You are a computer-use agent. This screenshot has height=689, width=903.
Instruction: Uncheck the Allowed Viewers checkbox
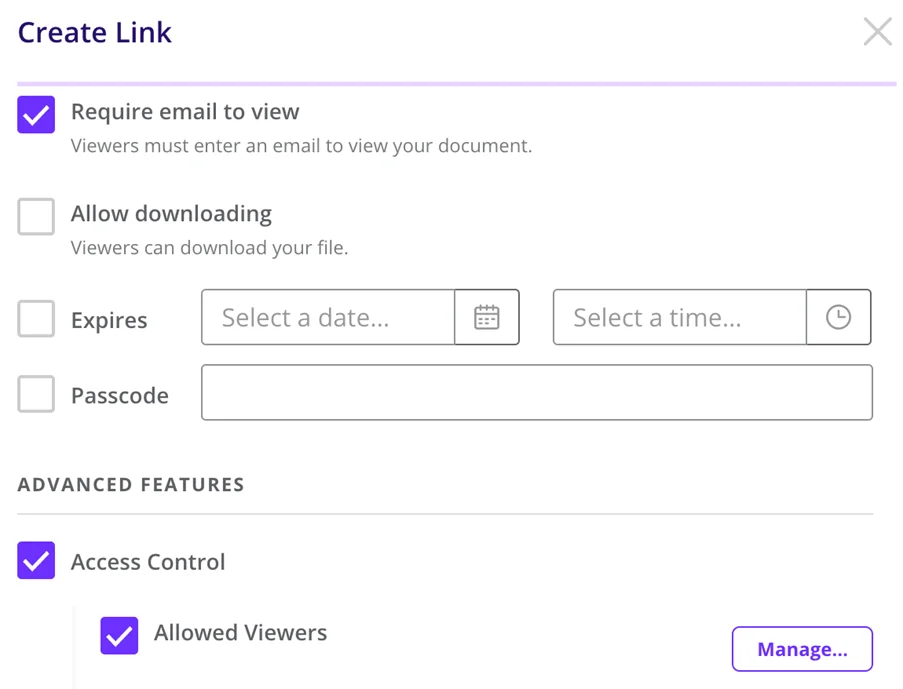click(119, 635)
